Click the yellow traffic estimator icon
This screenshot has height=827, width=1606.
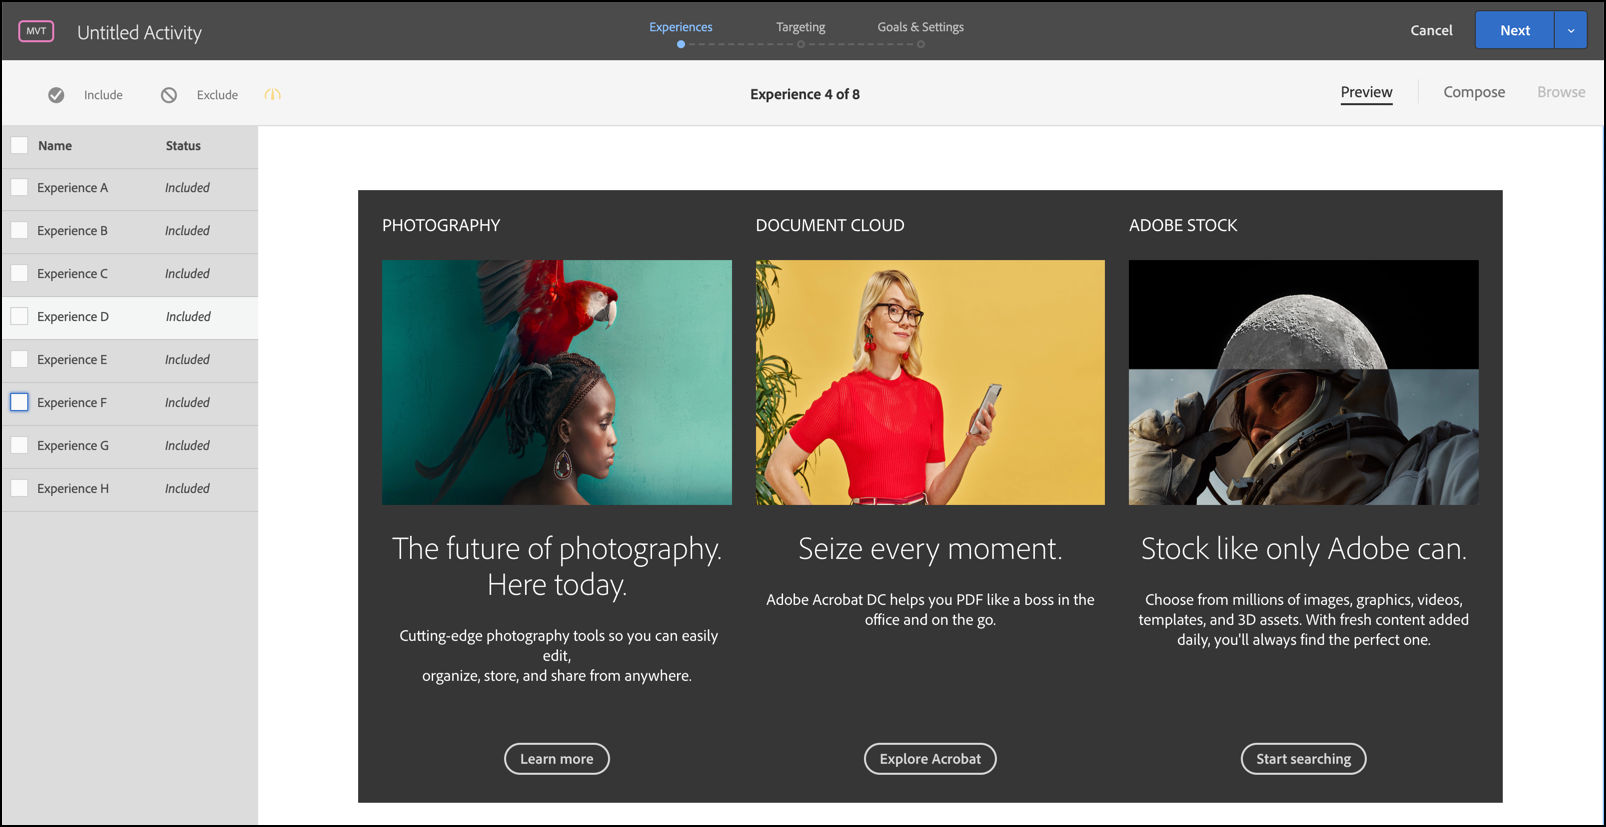[273, 95]
